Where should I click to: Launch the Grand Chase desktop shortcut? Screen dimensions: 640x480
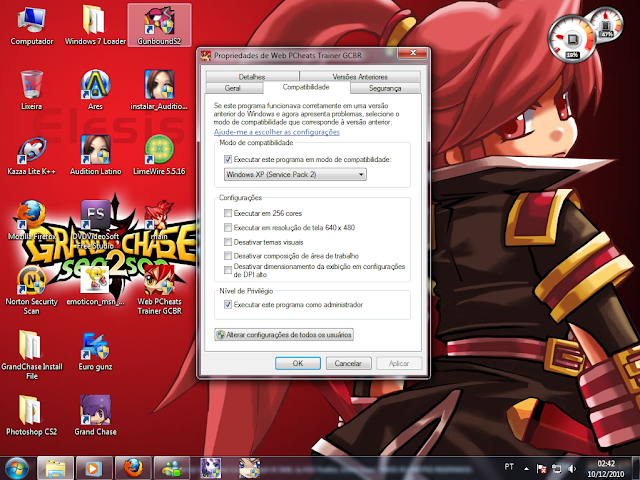(x=95, y=416)
